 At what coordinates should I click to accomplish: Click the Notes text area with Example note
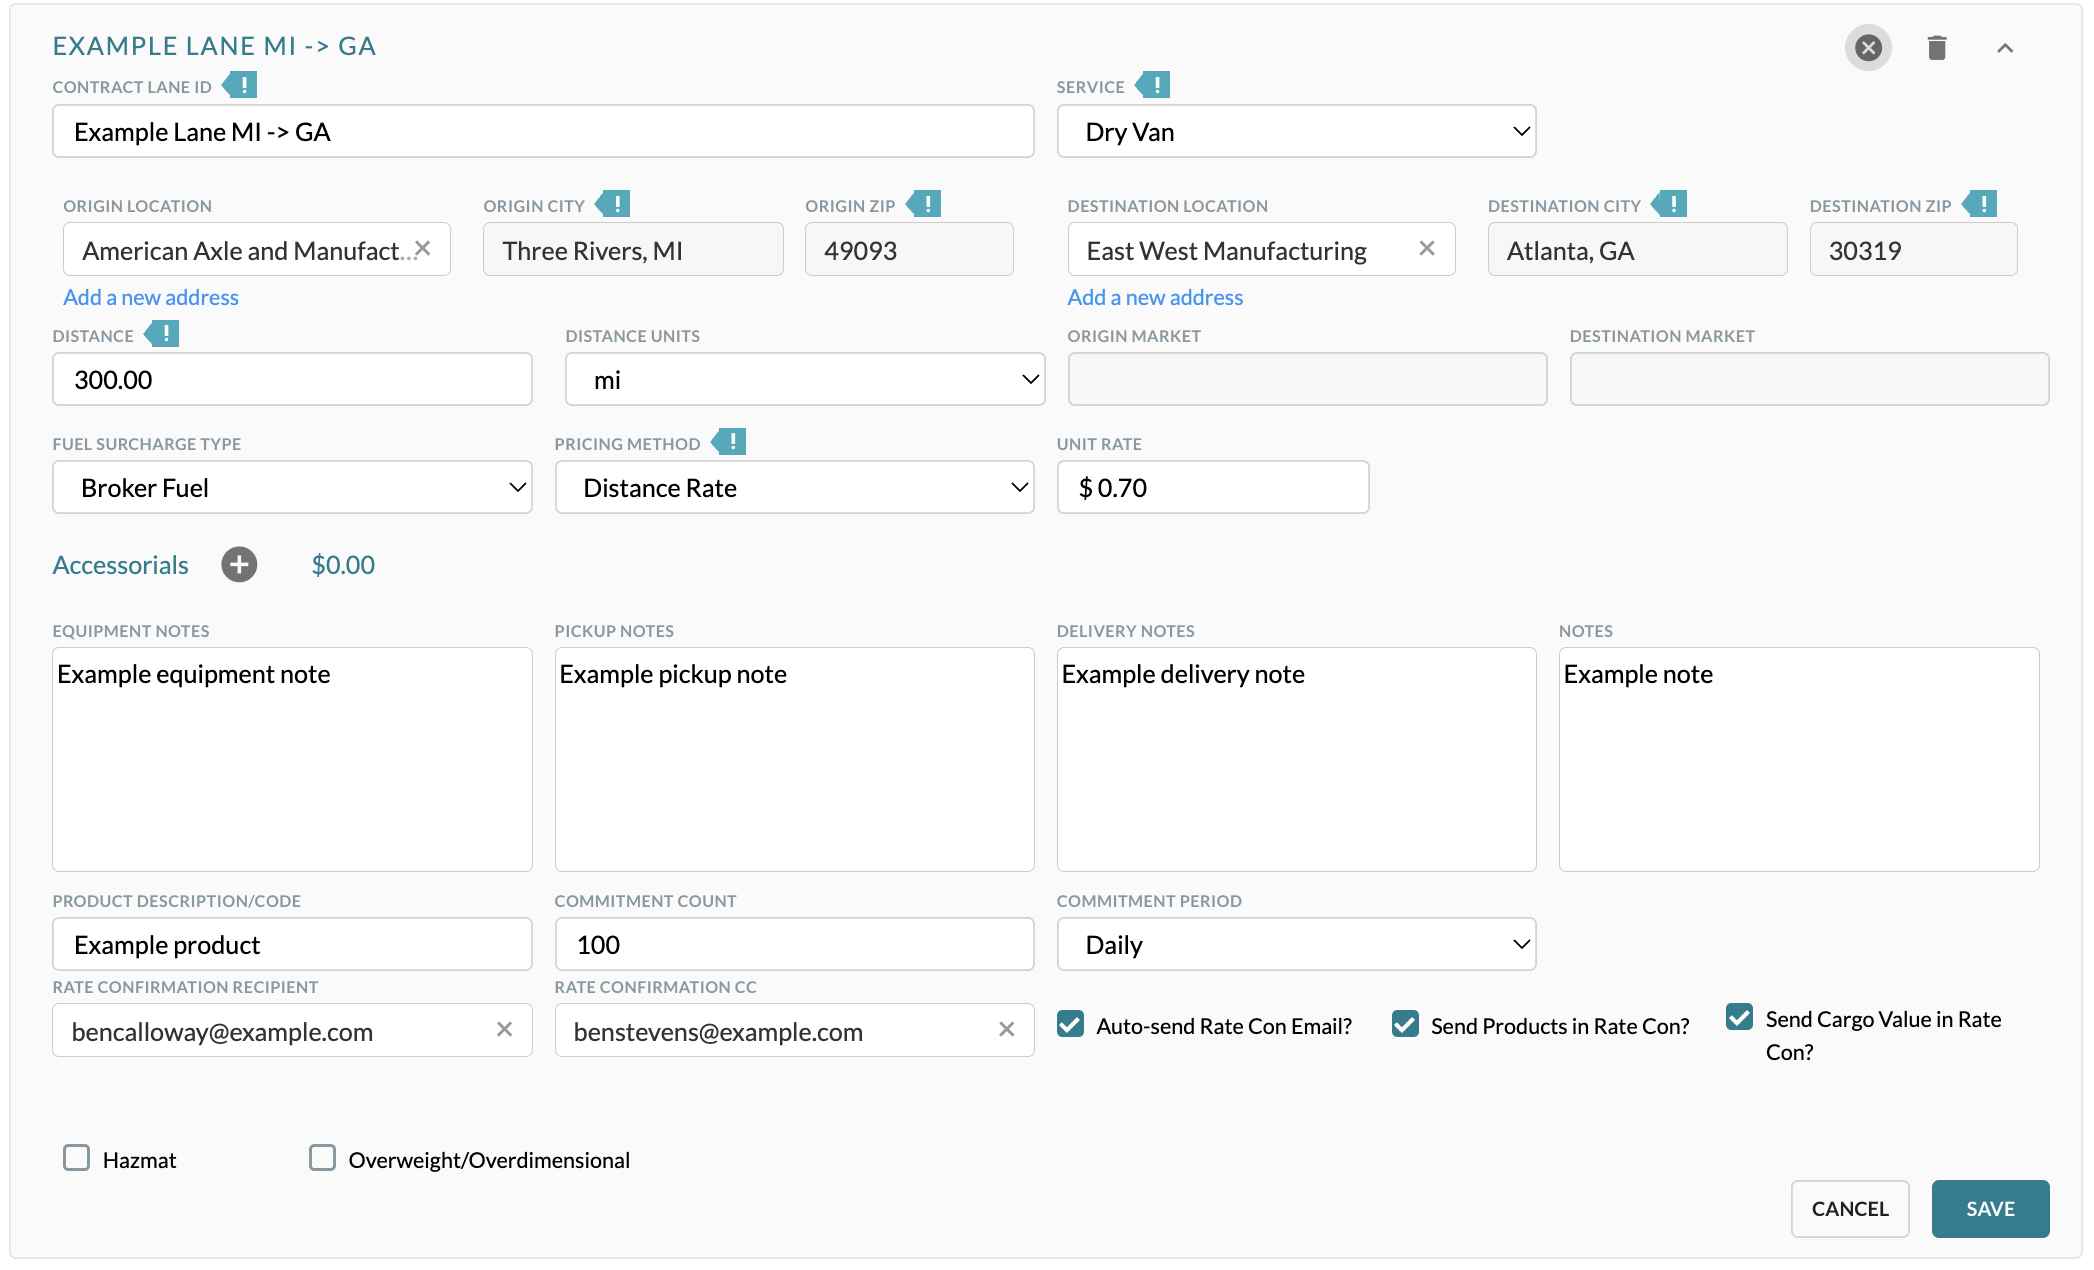[1799, 760]
